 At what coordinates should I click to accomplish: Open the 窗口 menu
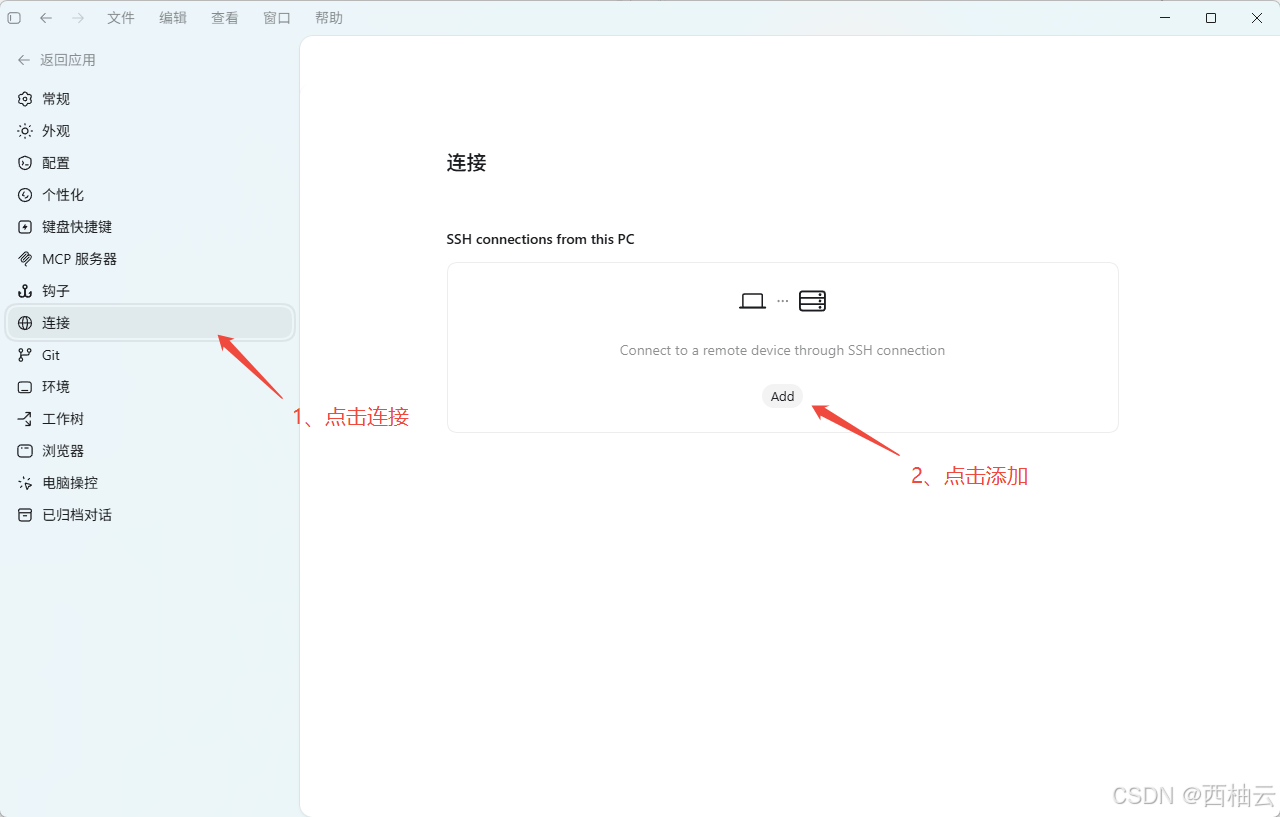point(277,18)
